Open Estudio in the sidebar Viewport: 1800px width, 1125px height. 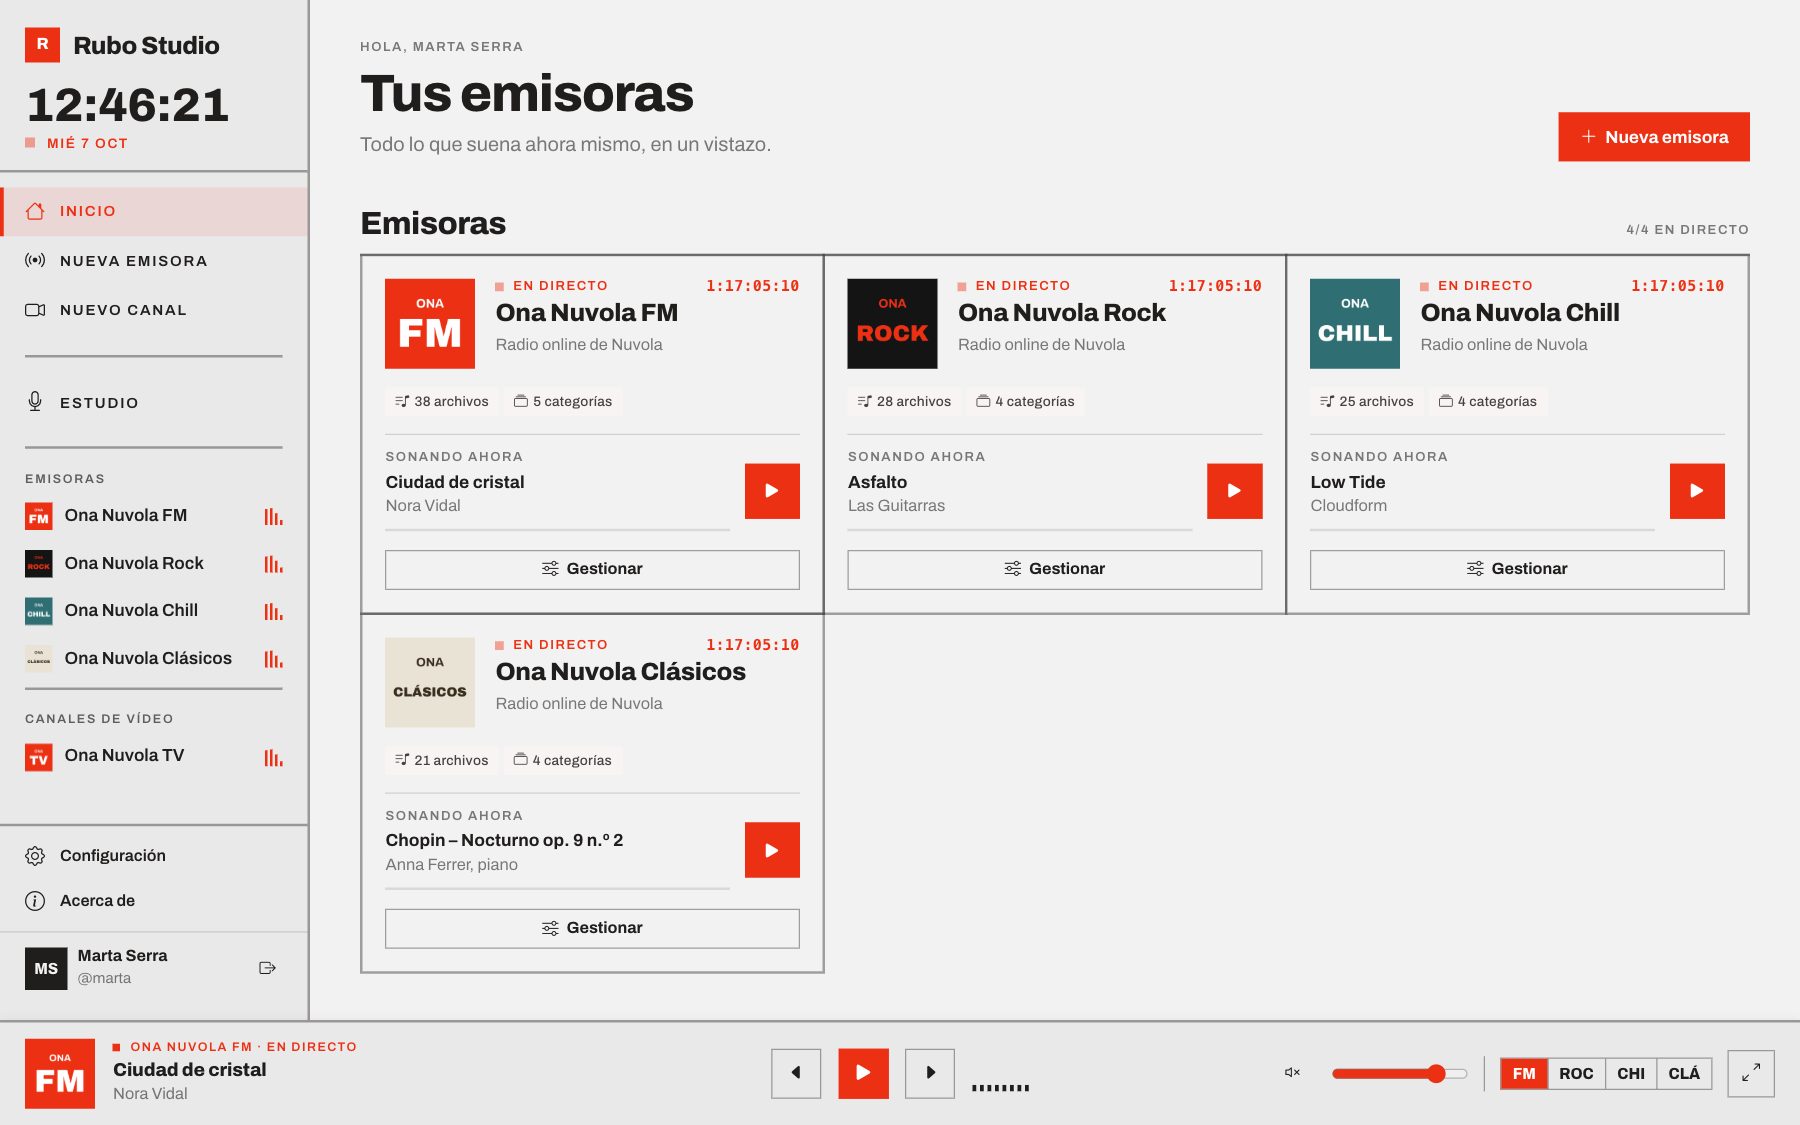(155, 402)
